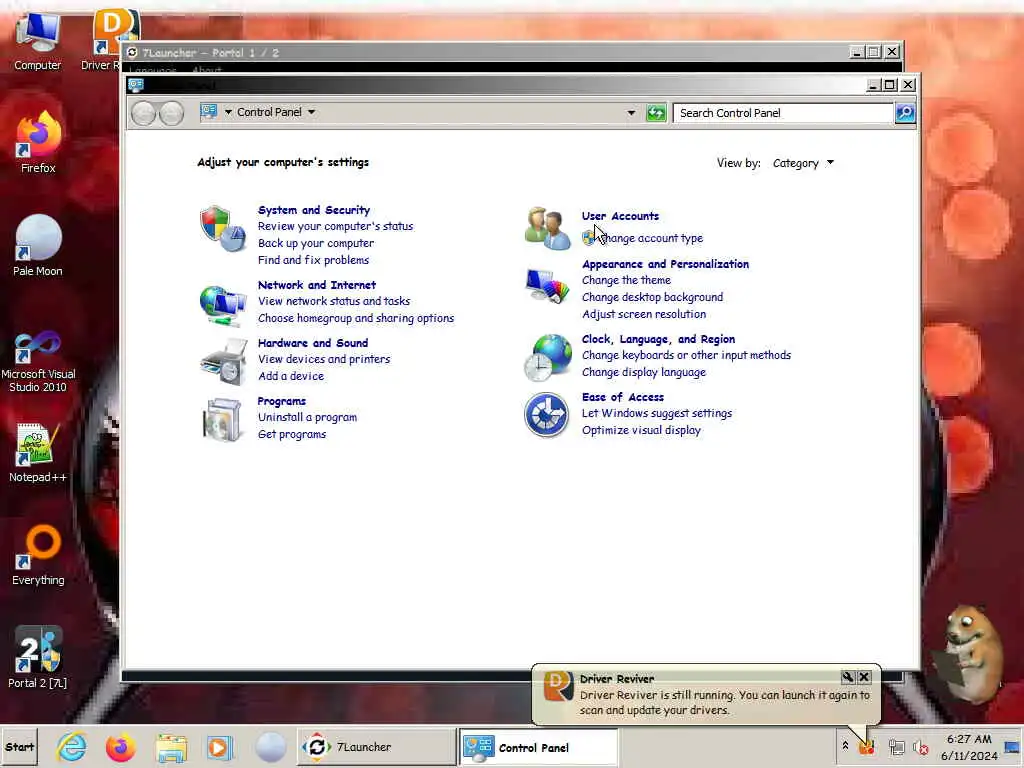Click View network status and tasks
Image resolution: width=1024 pixels, height=768 pixels.
pyautogui.click(x=334, y=301)
